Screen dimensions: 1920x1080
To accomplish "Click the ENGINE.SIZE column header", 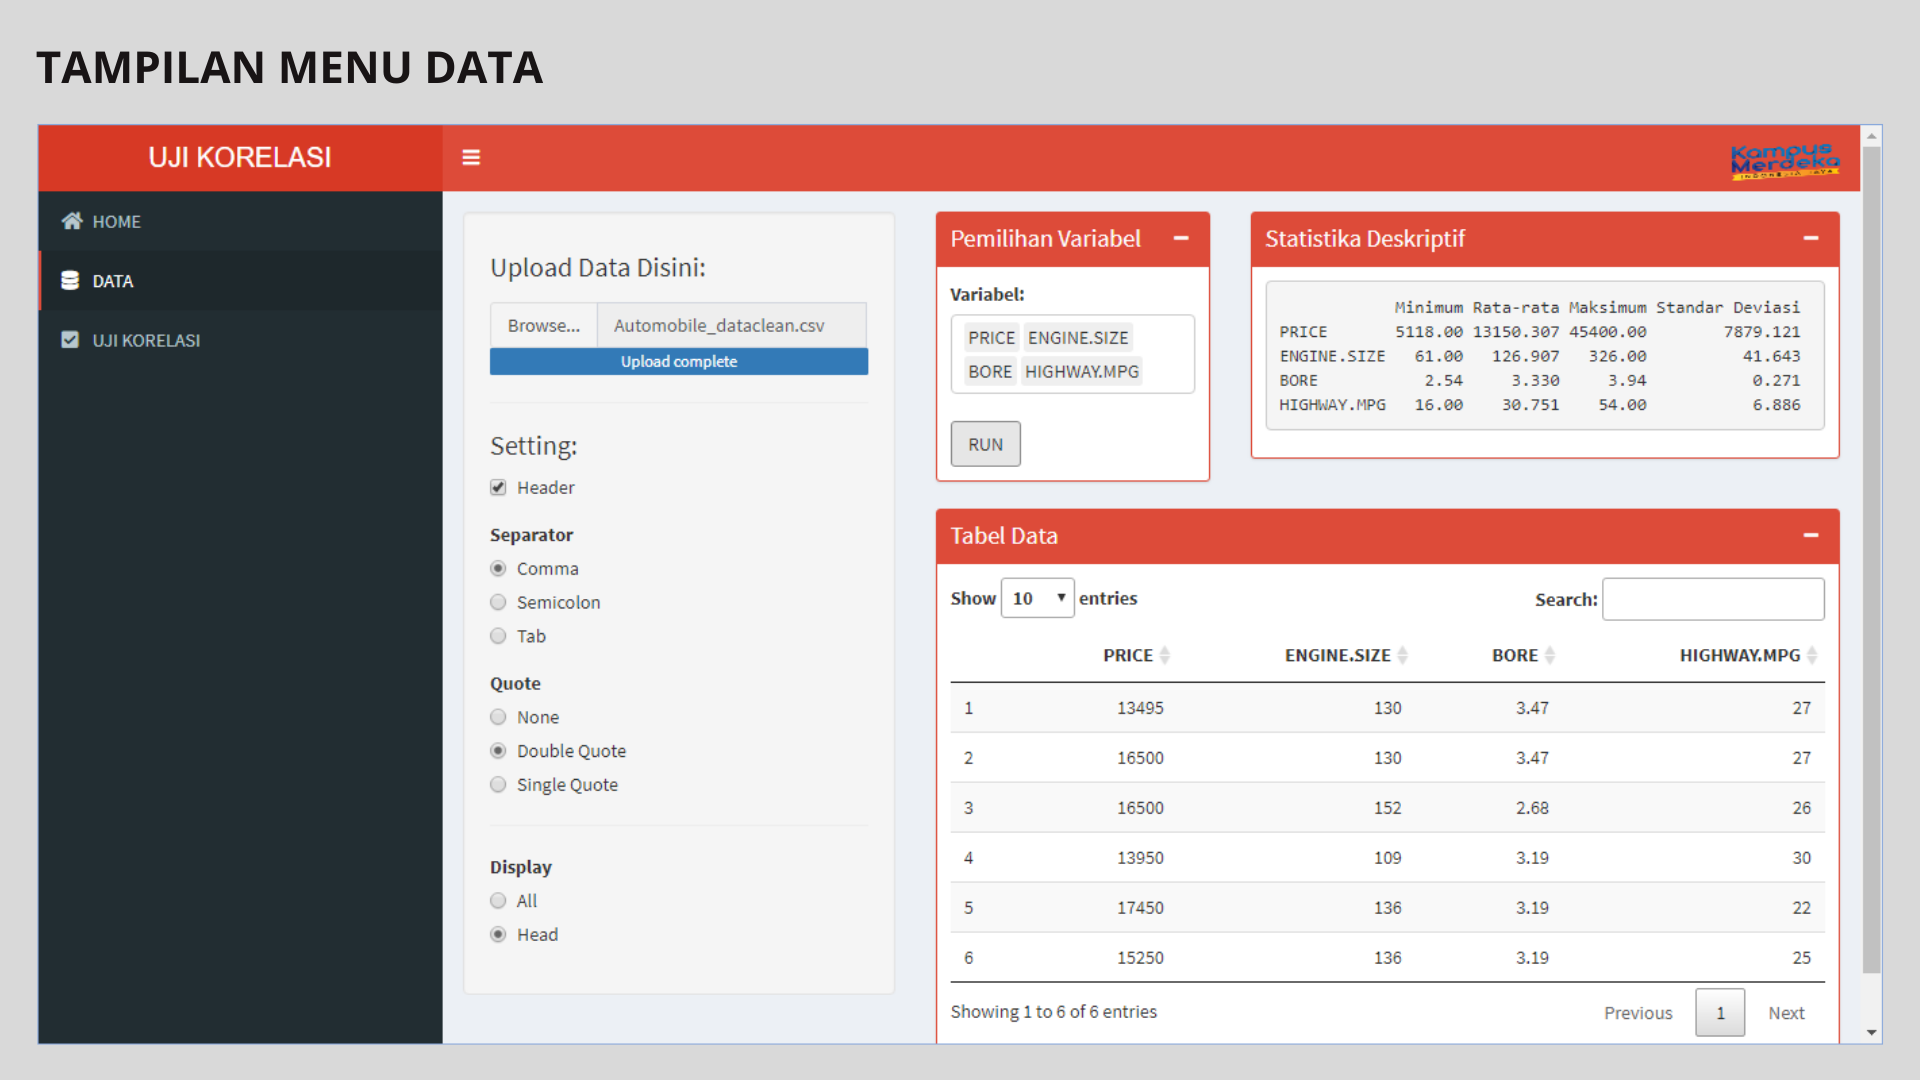I will pyautogui.click(x=1338, y=656).
